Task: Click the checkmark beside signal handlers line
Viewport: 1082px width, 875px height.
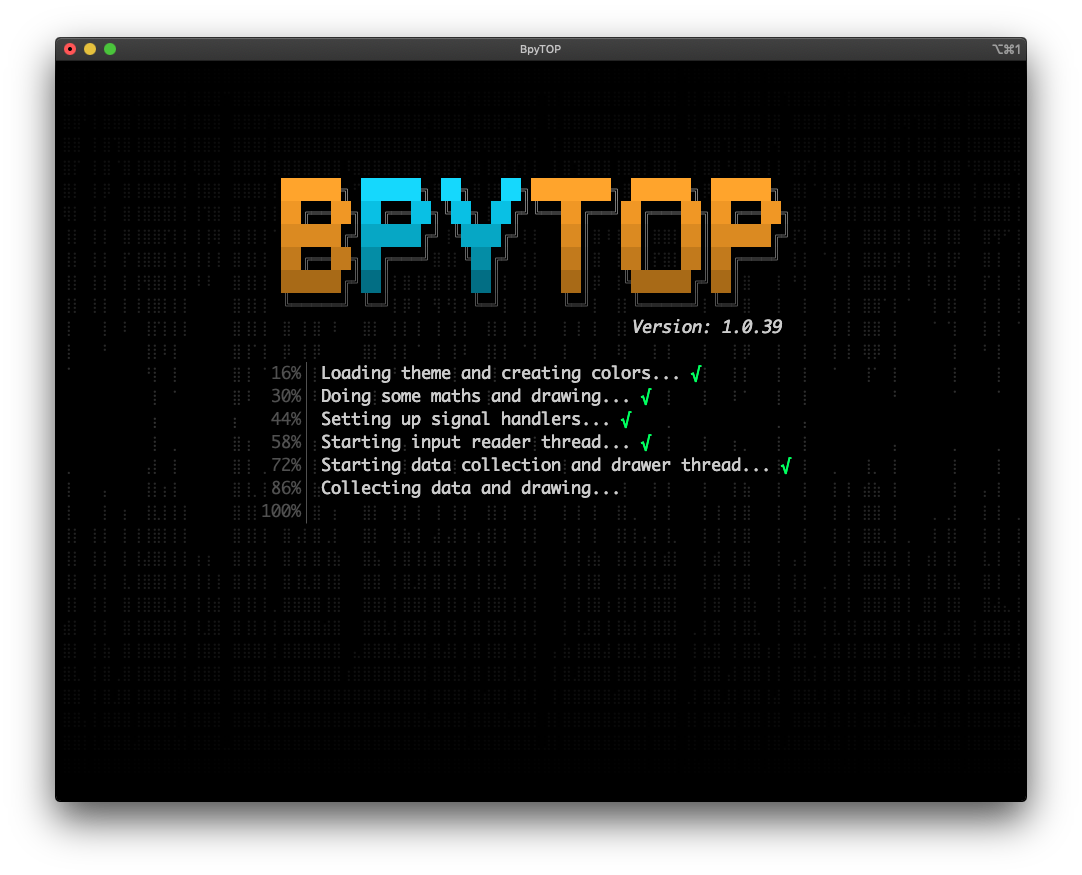Action: (626, 419)
